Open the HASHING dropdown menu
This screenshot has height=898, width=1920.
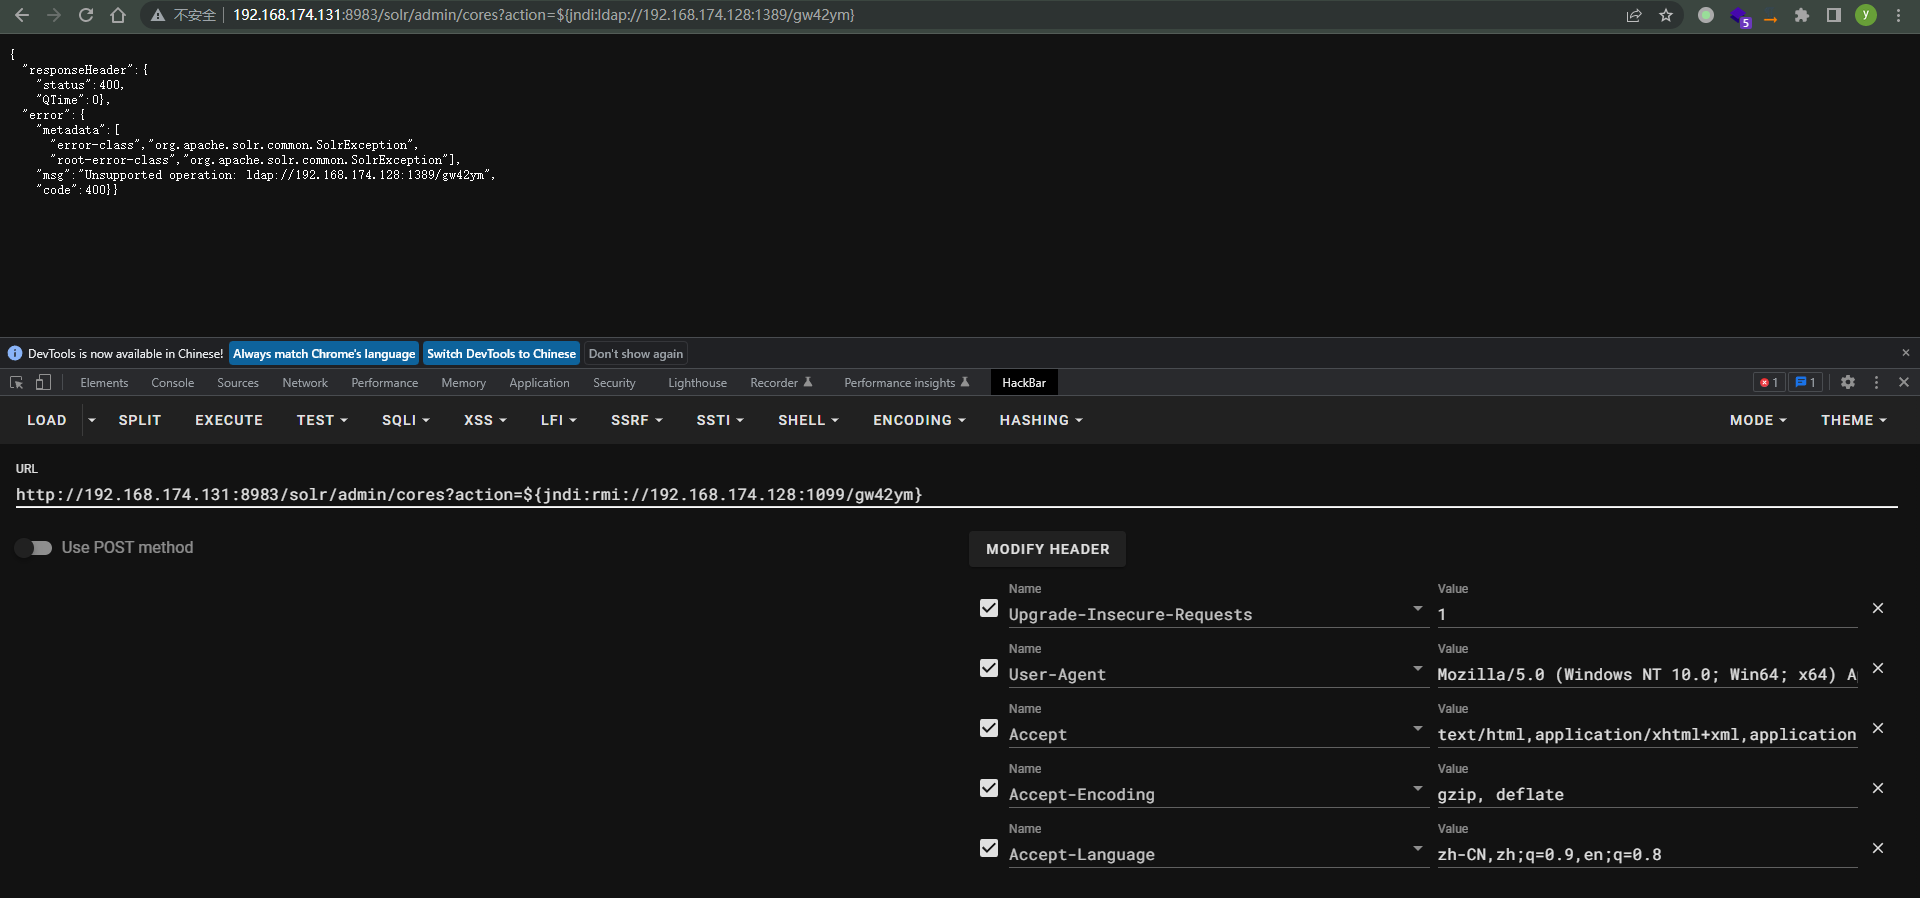click(1040, 420)
